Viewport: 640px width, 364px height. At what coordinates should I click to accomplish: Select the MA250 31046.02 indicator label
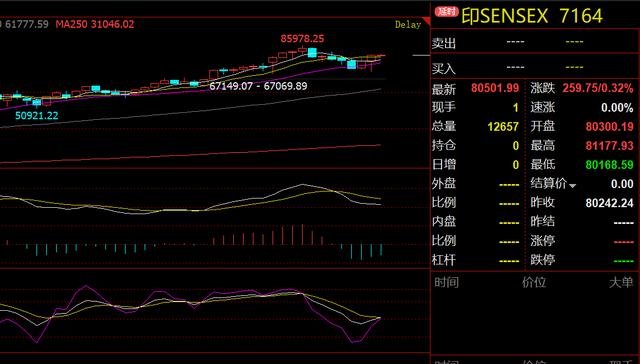click(95, 24)
